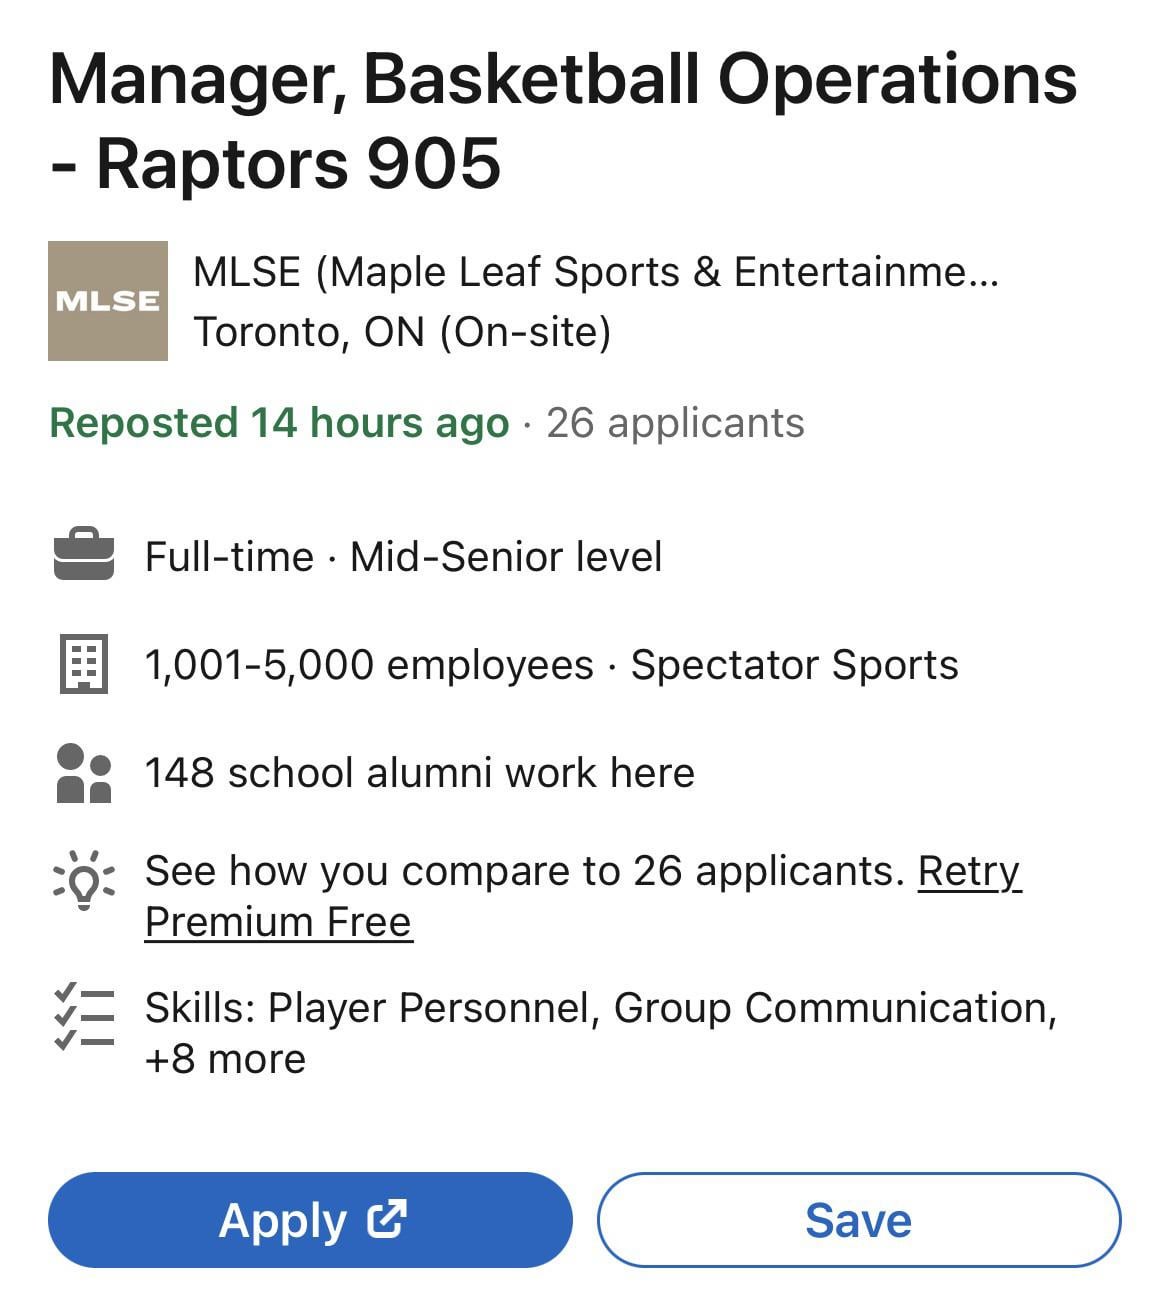This screenshot has height=1302, width=1170.
Task: Open the MLSE company name link
Action: [595, 272]
